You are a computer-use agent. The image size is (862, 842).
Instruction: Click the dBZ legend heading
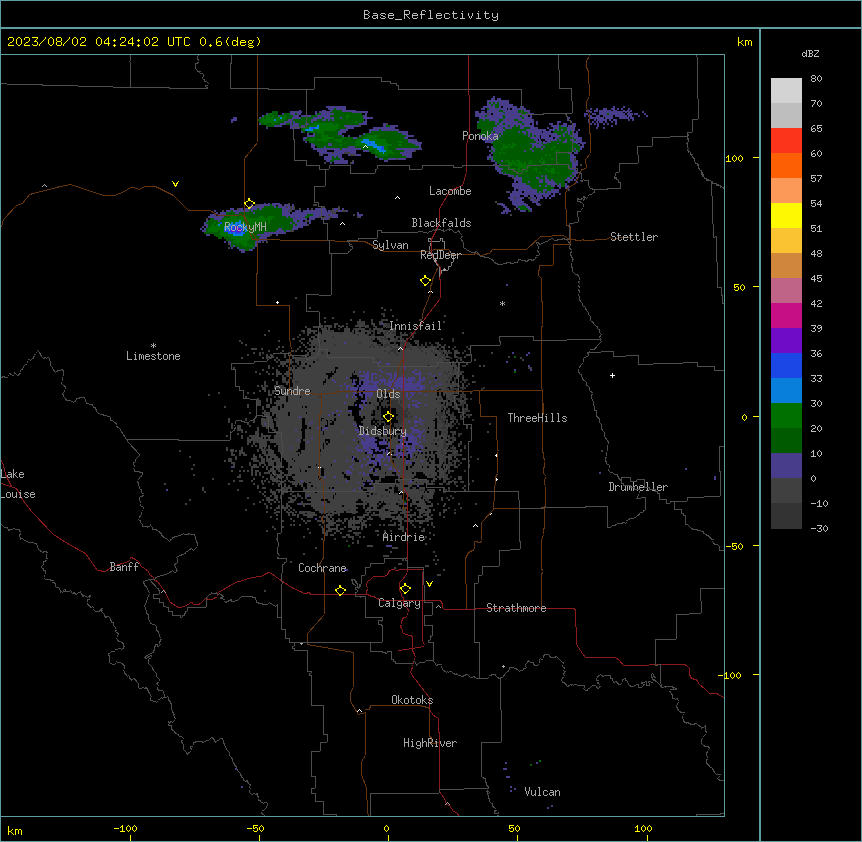click(810, 53)
